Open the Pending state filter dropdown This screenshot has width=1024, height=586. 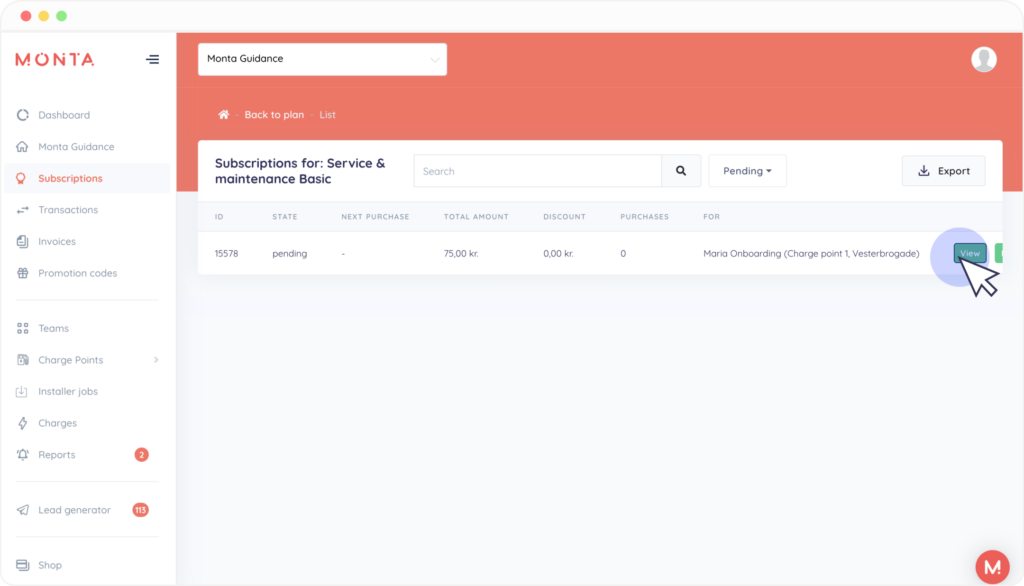pyautogui.click(x=747, y=171)
